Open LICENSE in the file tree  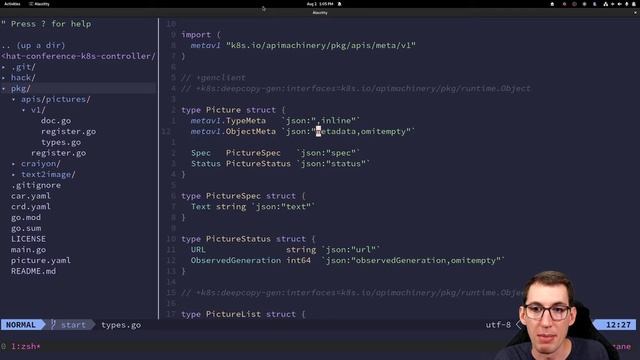29,239
